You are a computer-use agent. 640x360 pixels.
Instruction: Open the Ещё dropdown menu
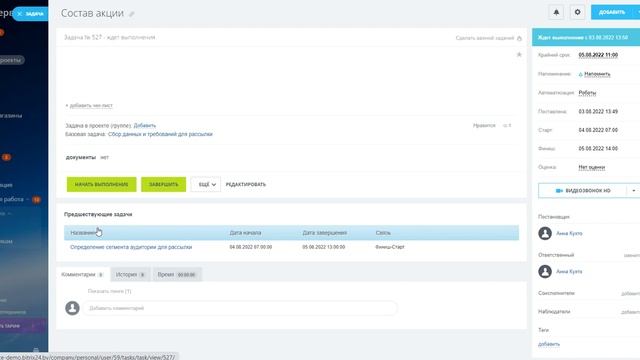coord(206,184)
